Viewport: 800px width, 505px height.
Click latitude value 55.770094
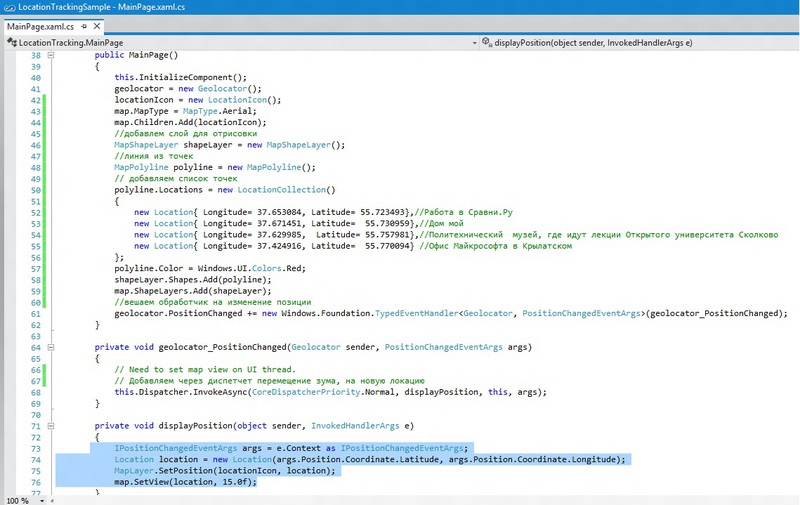(x=387, y=246)
